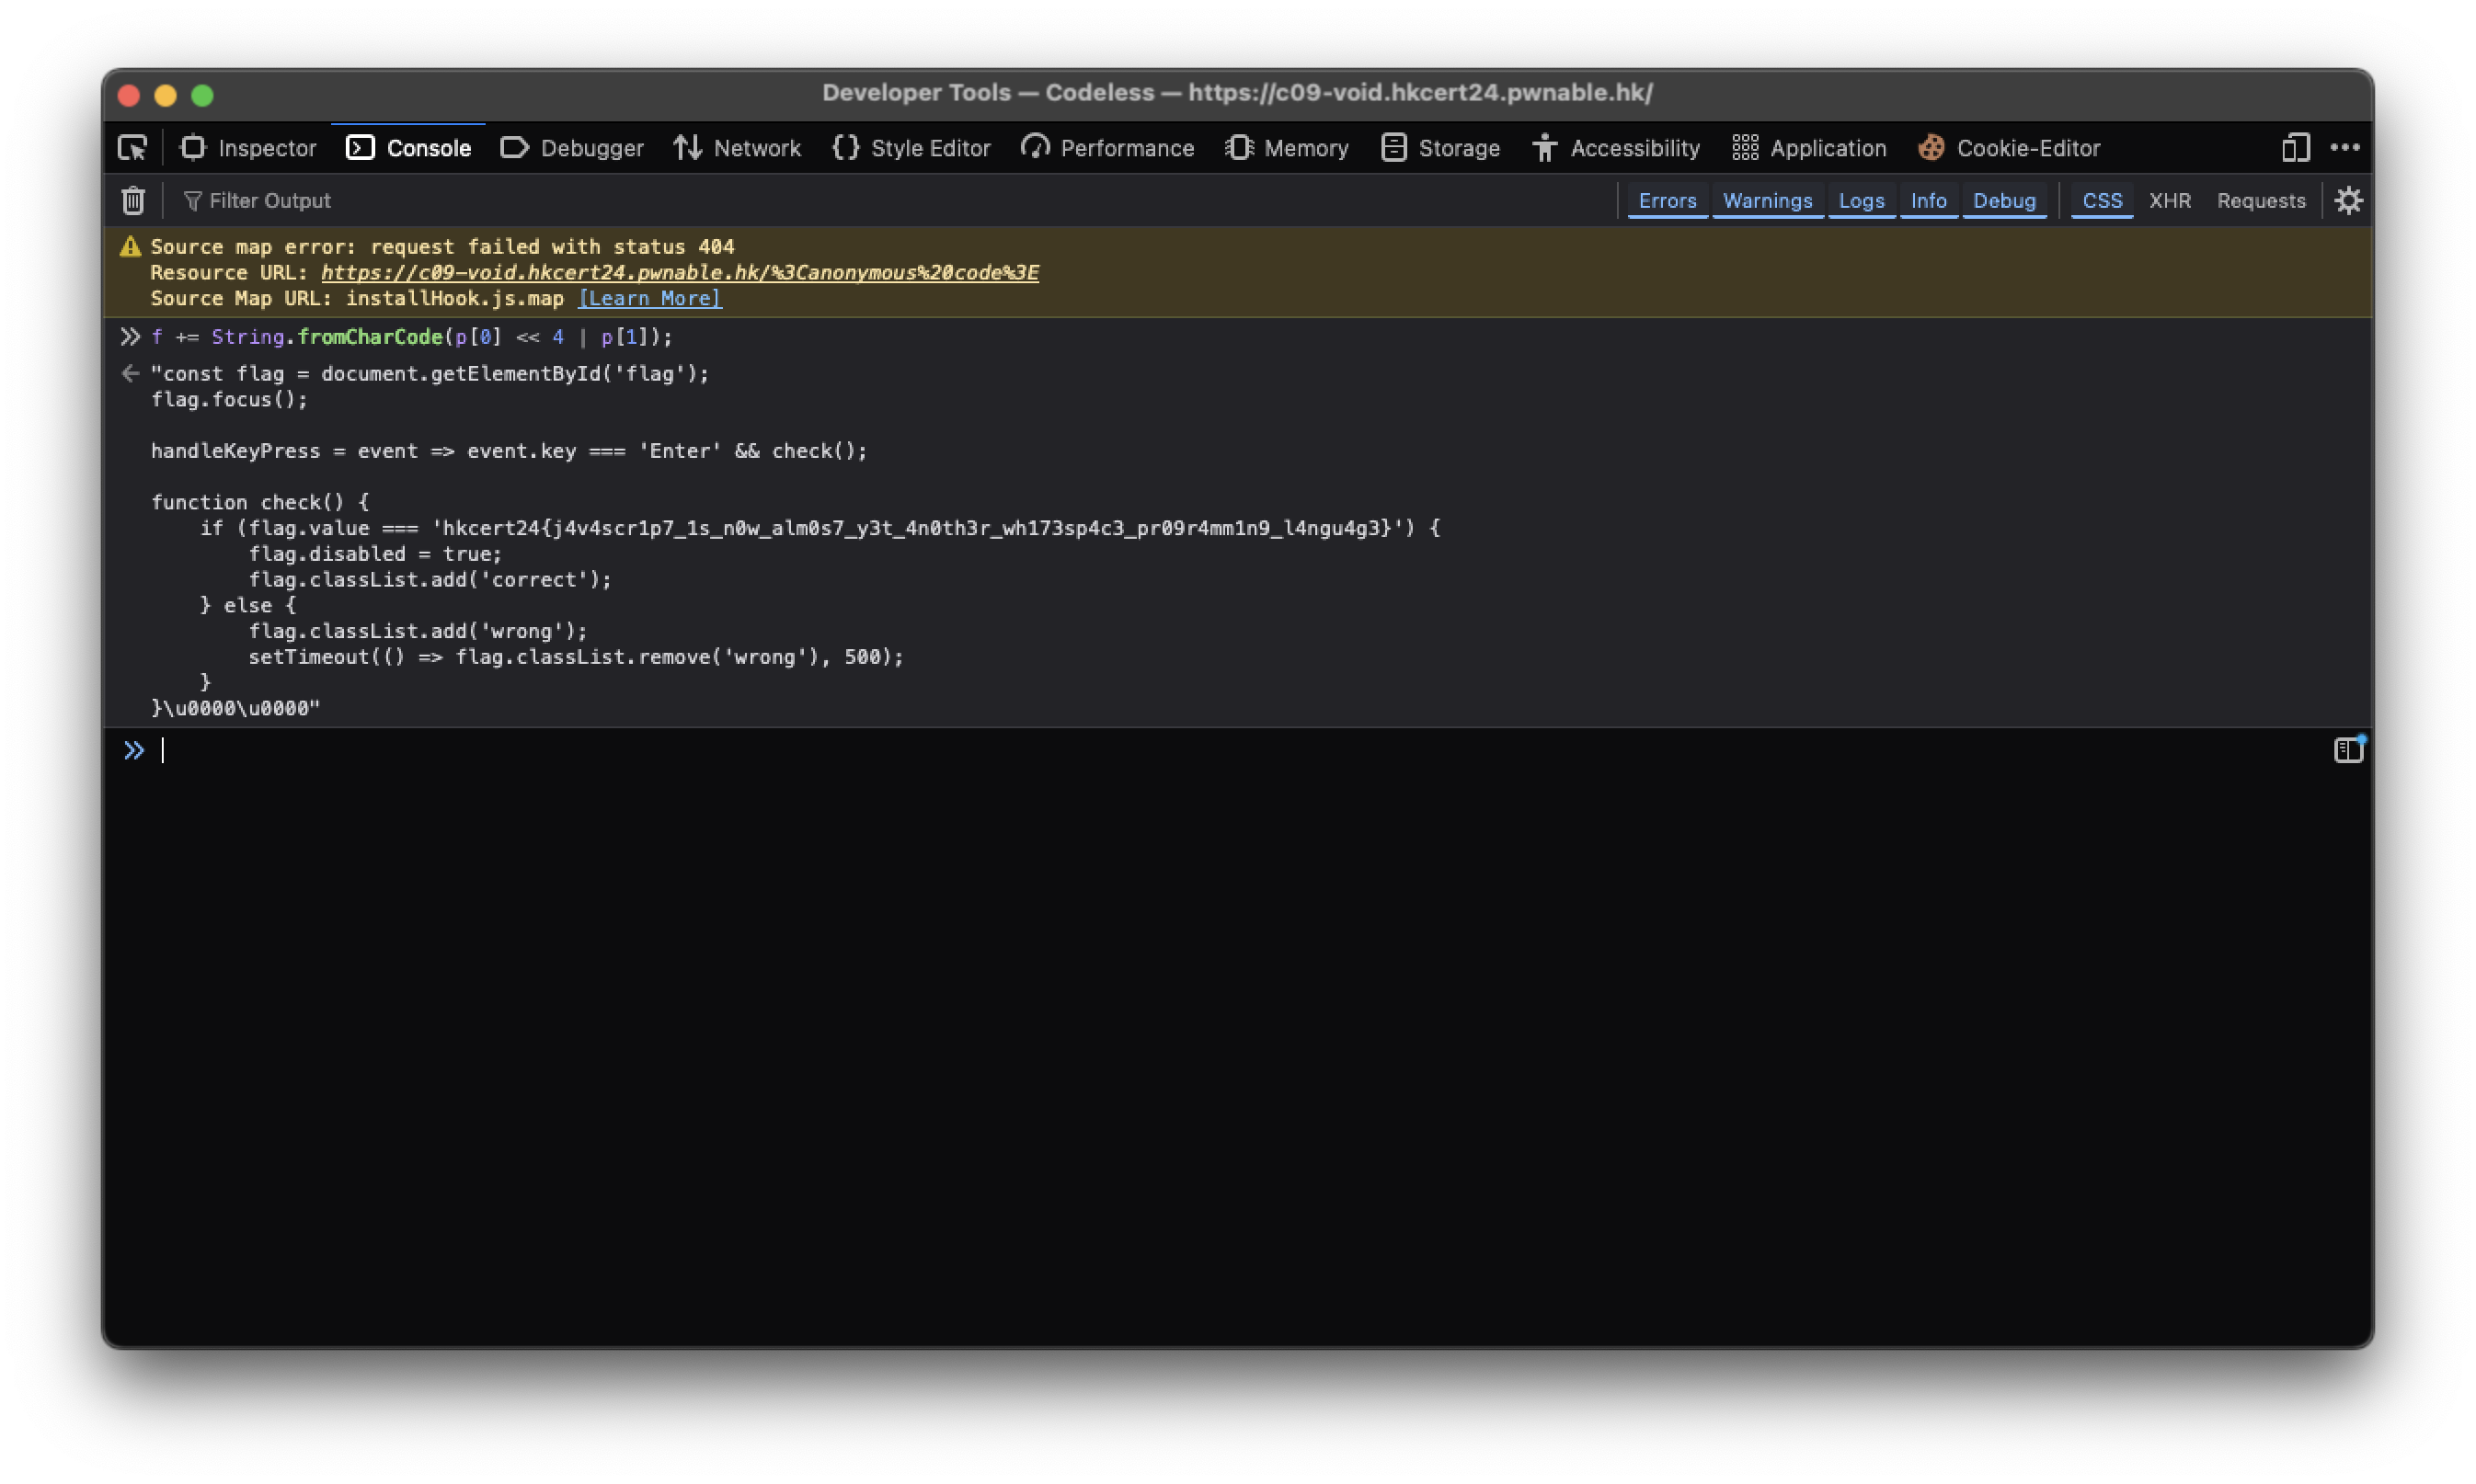Screen dimensions: 2476x1484
Task: Toggle the Debug filter
Action: pyautogui.click(x=2004, y=201)
